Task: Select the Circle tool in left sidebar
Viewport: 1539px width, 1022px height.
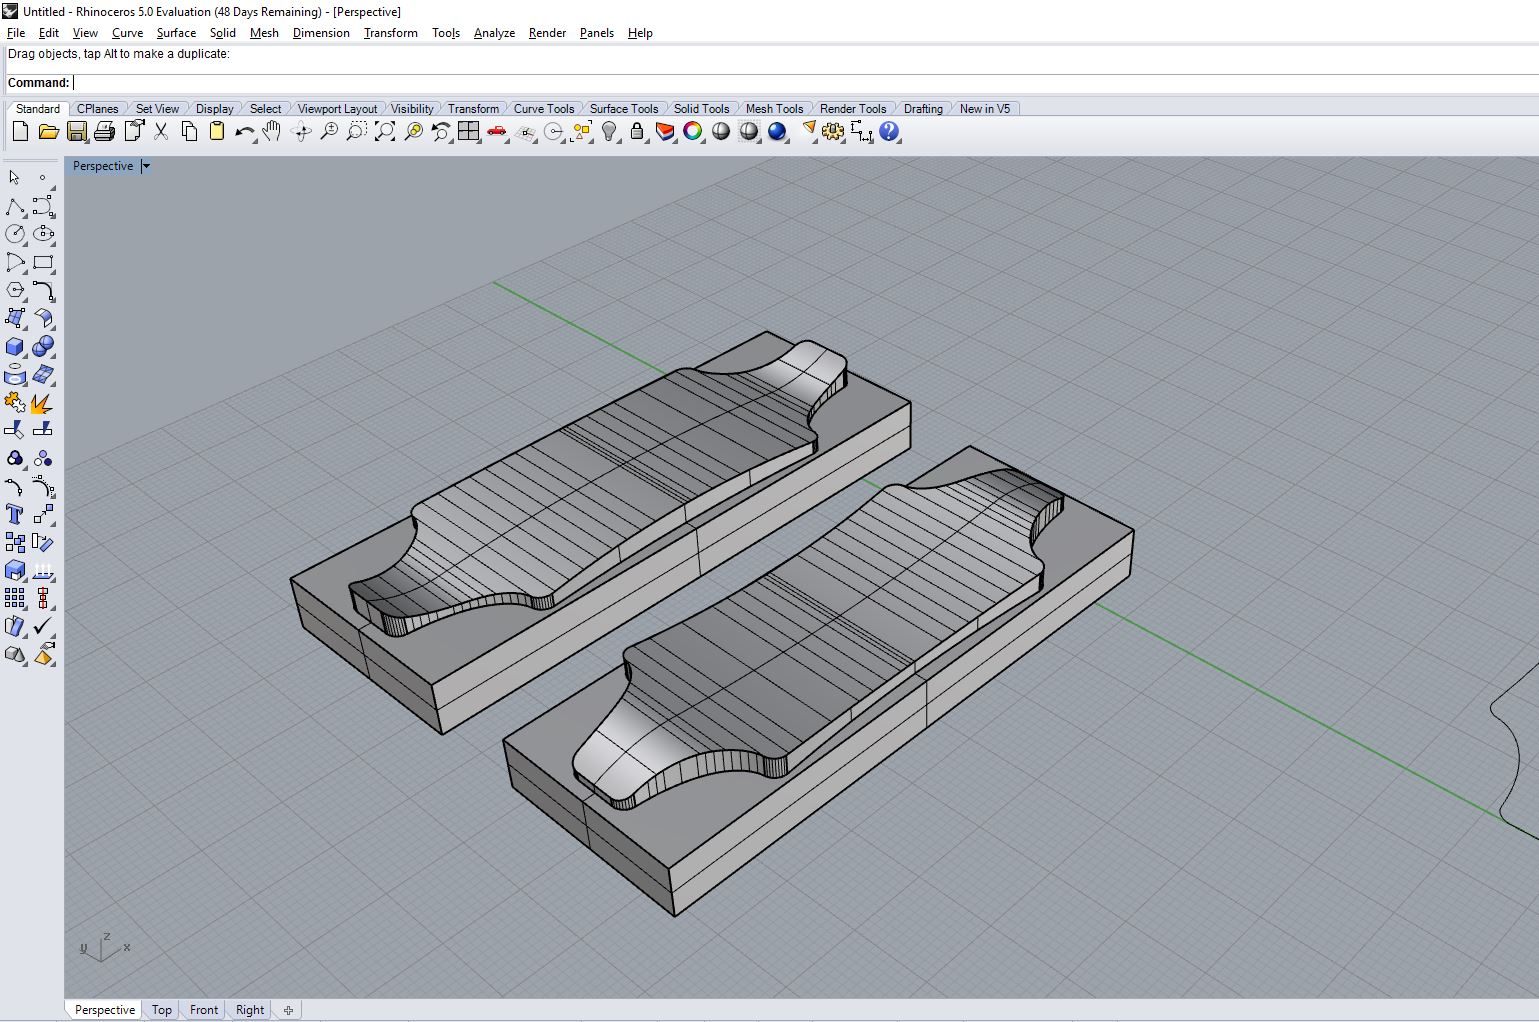Action: (x=15, y=234)
